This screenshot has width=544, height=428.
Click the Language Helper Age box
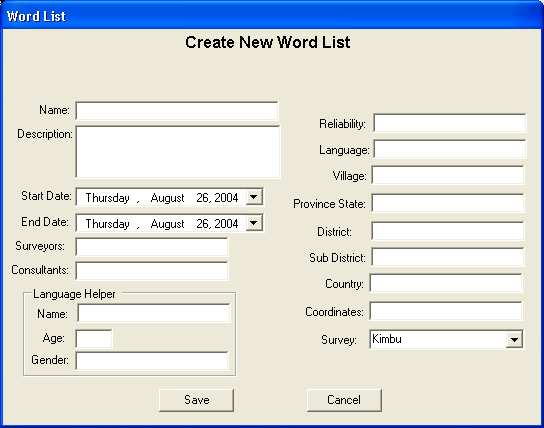click(x=94, y=339)
